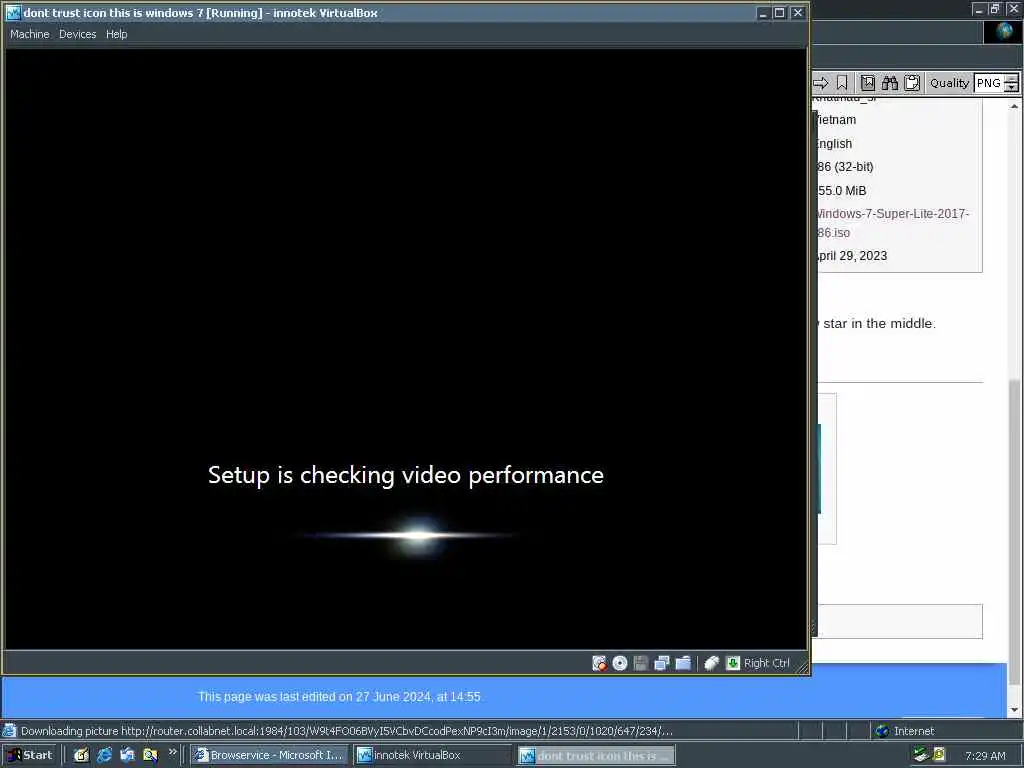This screenshot has width=1024, height=768.
Task: Click the '86 (32-bit)' architecture text
Action: coord(845,167)
